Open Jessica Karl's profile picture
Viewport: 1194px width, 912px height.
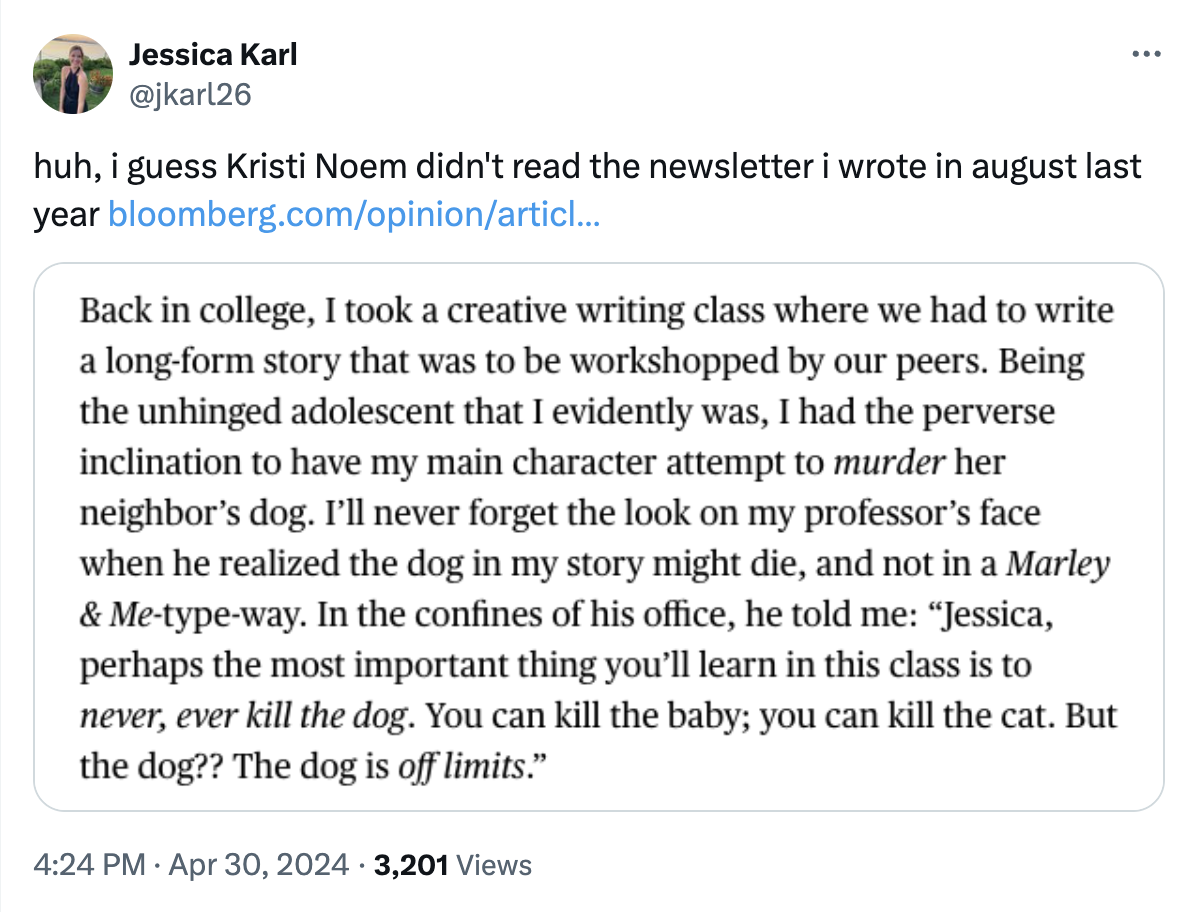[x=73, y=73]
